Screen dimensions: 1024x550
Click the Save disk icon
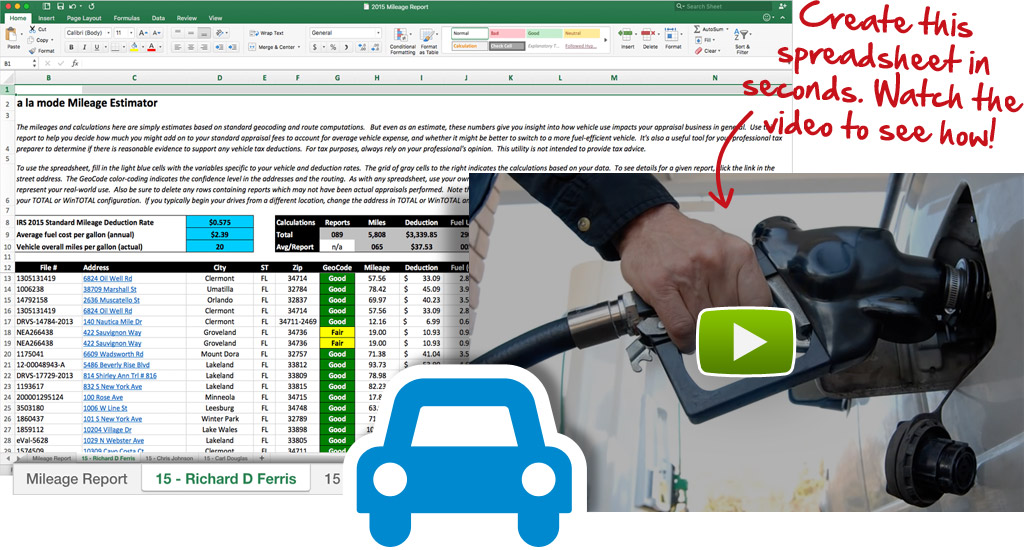(x=59, y=7)
